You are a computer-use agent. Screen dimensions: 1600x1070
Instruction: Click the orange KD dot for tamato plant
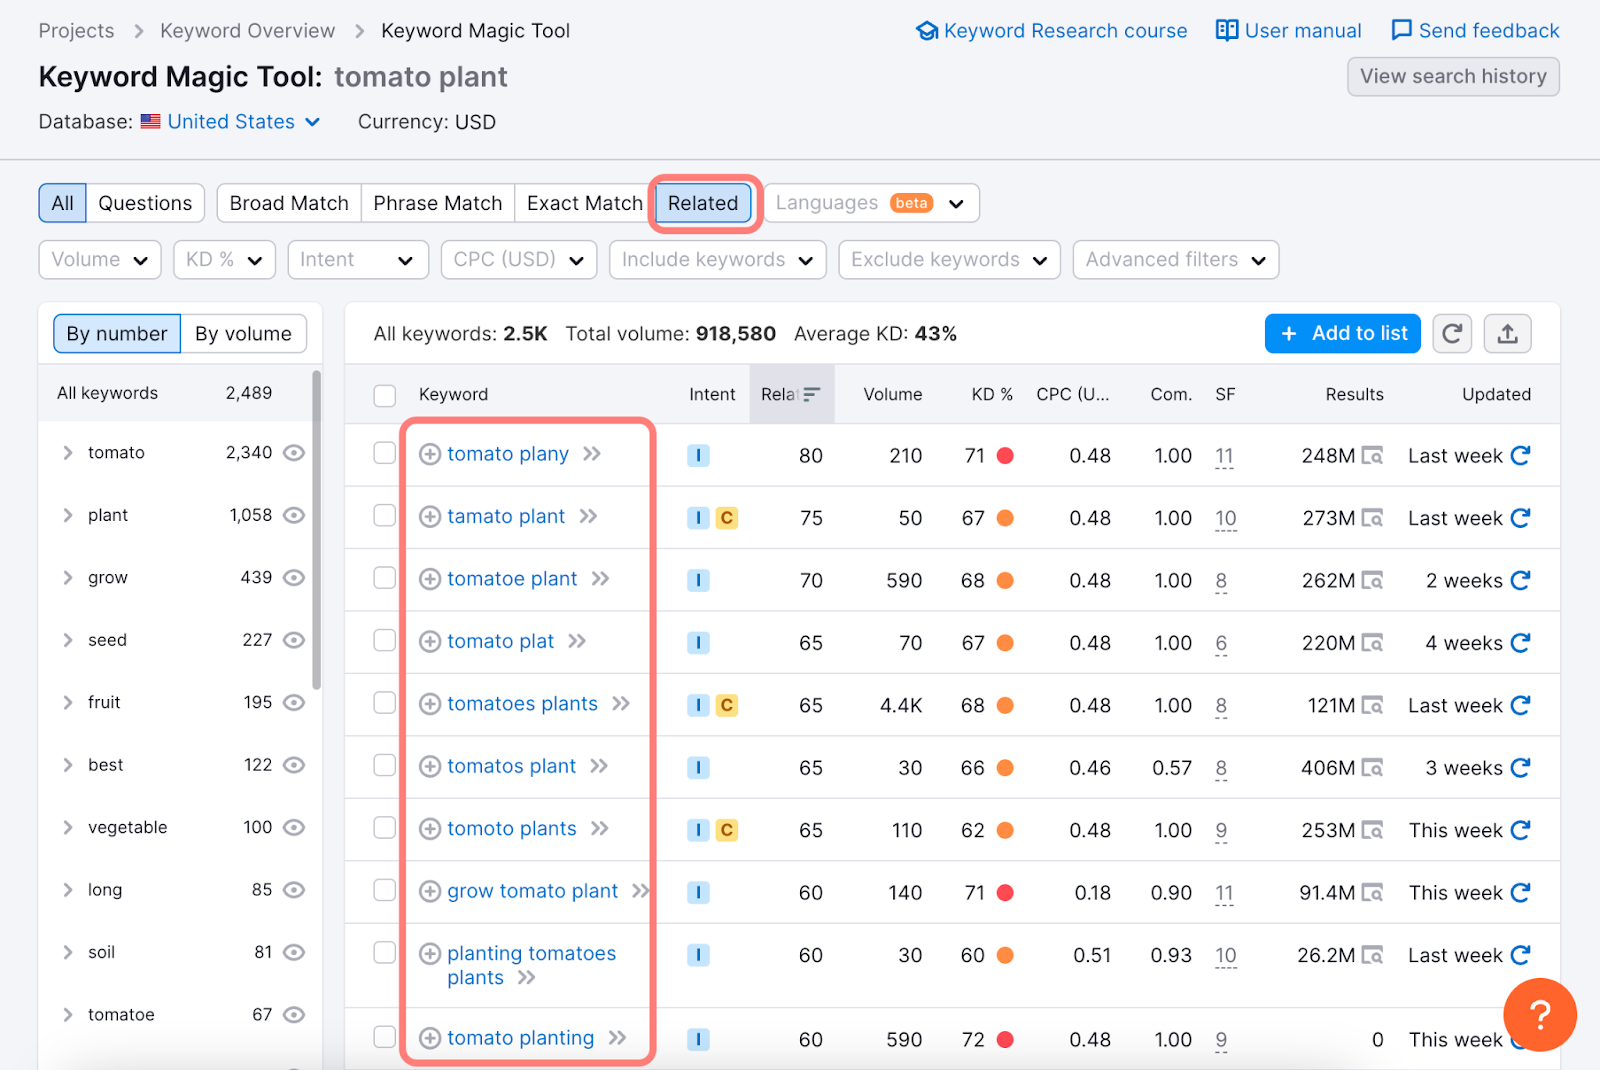click(x=1005, y=518)
